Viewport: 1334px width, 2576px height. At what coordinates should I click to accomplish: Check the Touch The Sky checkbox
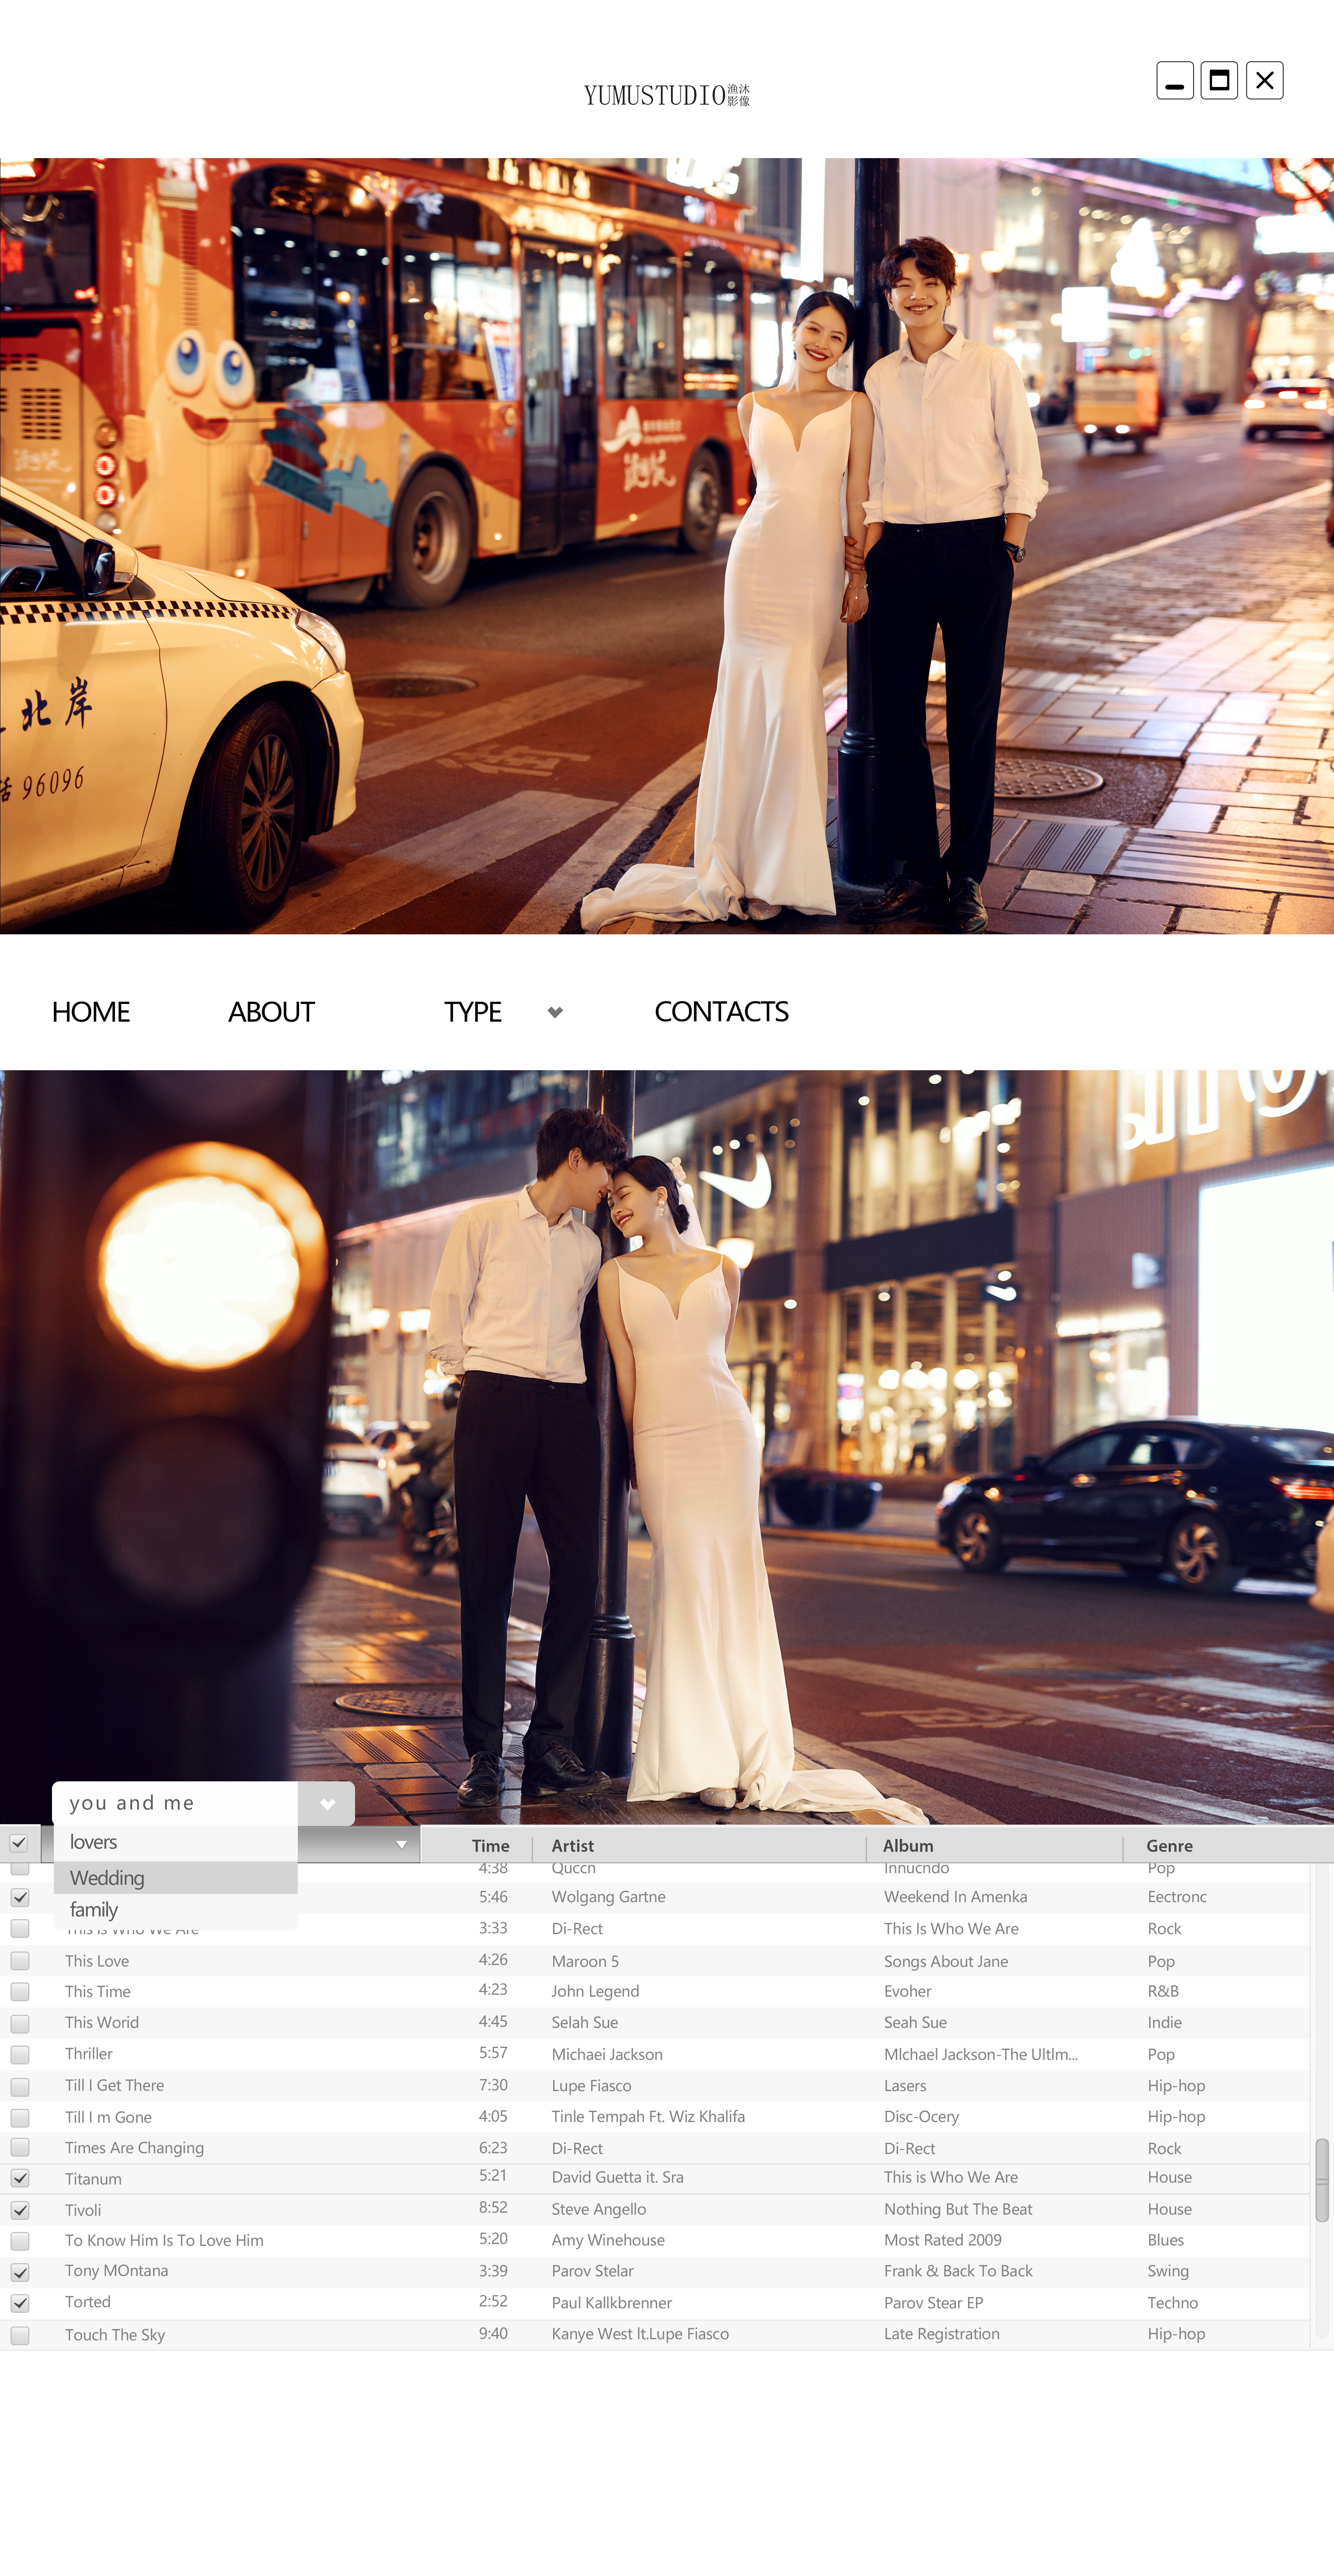click(x=20, y=2335)
